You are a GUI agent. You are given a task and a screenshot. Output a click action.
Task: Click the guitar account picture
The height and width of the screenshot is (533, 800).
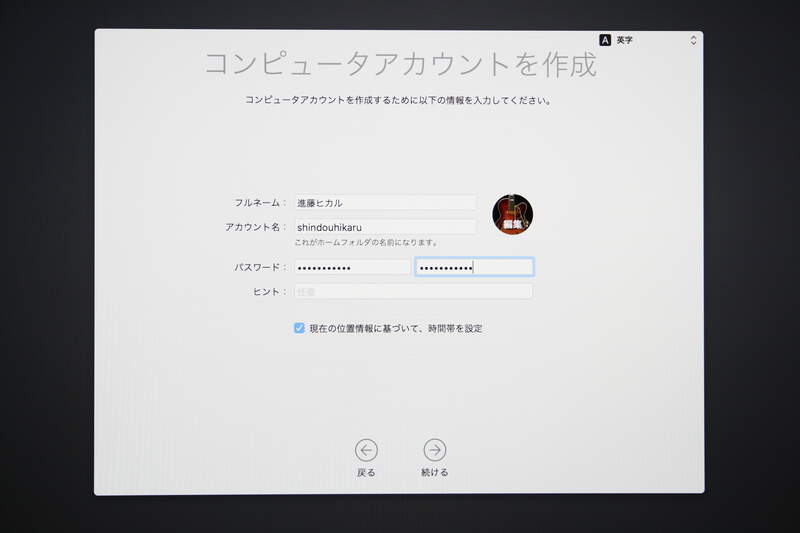[x=512, y=211]
